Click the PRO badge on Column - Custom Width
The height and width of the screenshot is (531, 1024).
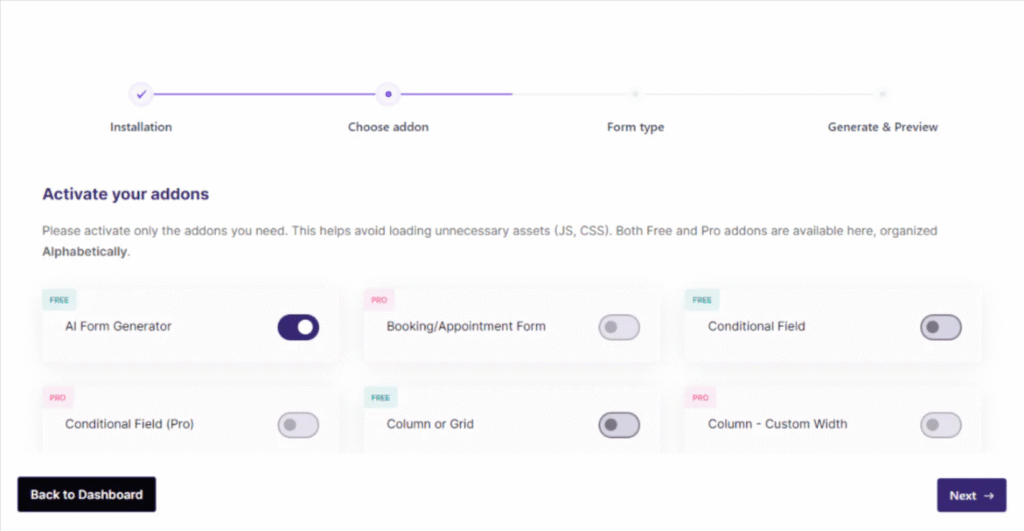pos(700,397)
